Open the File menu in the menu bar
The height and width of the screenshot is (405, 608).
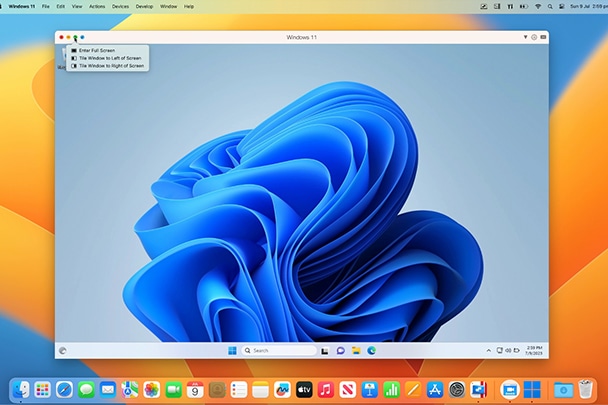(45, 7)
